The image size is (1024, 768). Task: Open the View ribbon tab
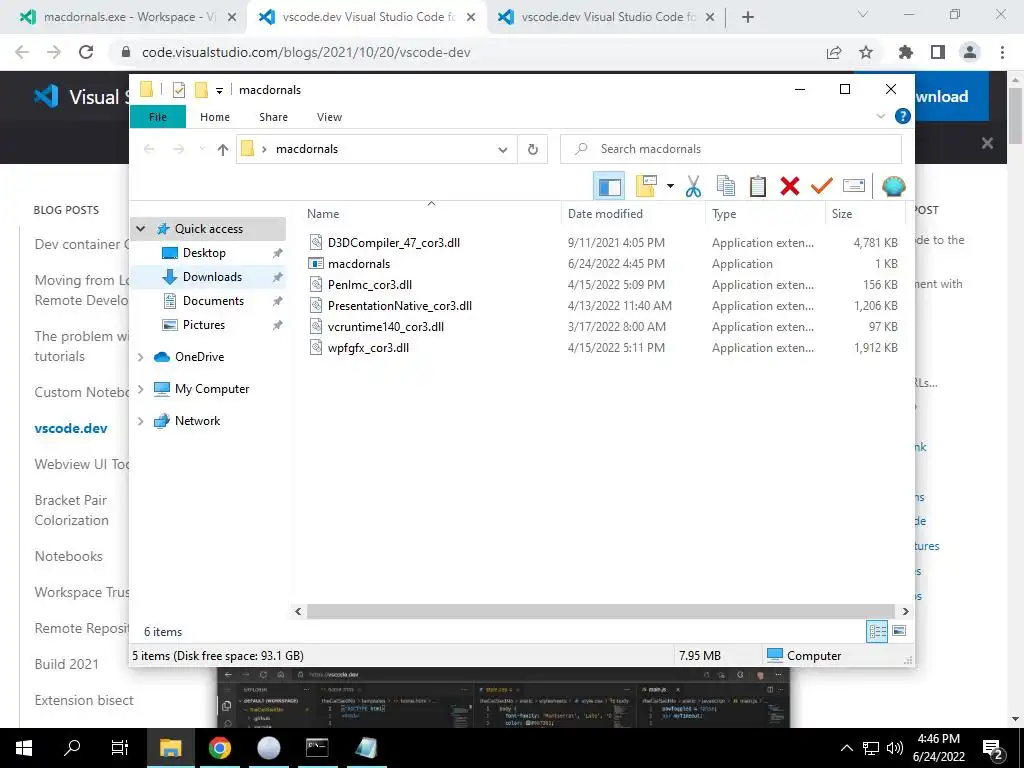(x=329, y=117)
